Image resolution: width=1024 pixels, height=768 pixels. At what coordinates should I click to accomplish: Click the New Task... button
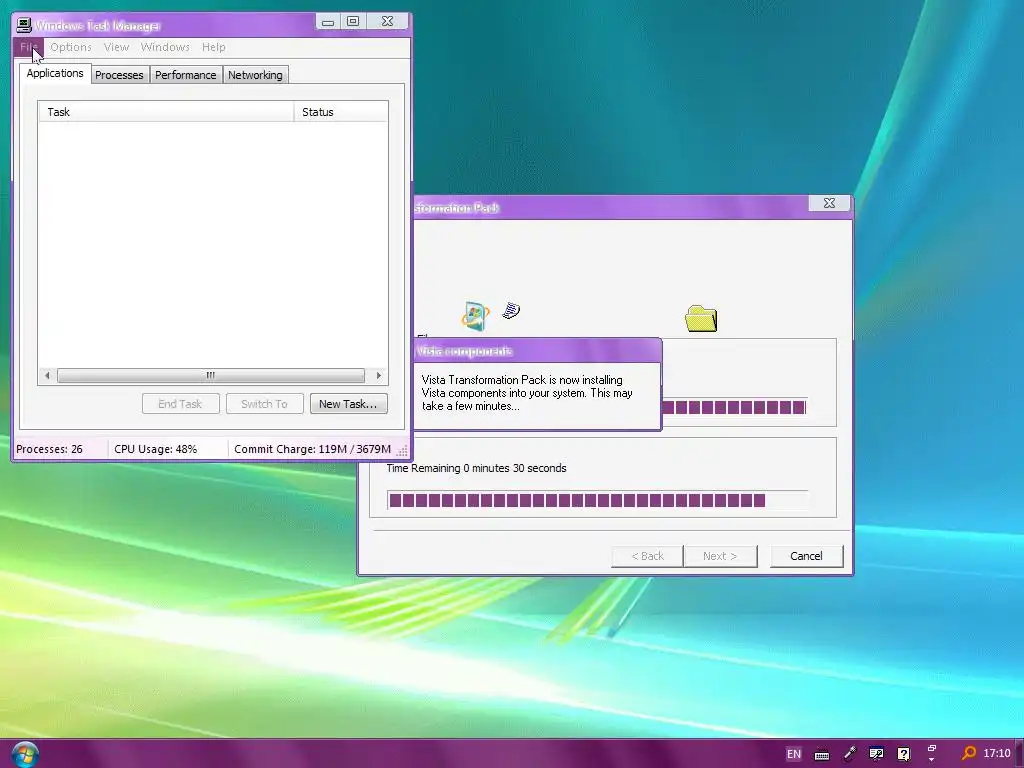point(348,404)
